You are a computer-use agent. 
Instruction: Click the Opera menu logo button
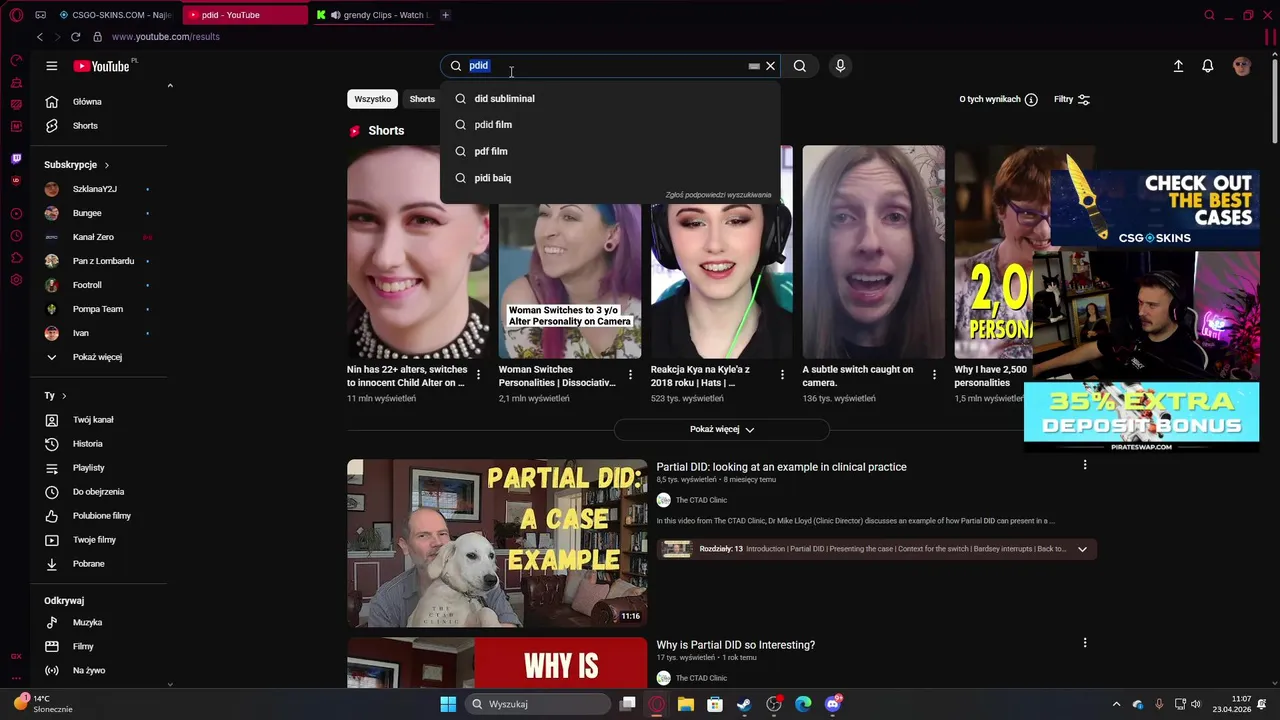[x=16, y=15]
